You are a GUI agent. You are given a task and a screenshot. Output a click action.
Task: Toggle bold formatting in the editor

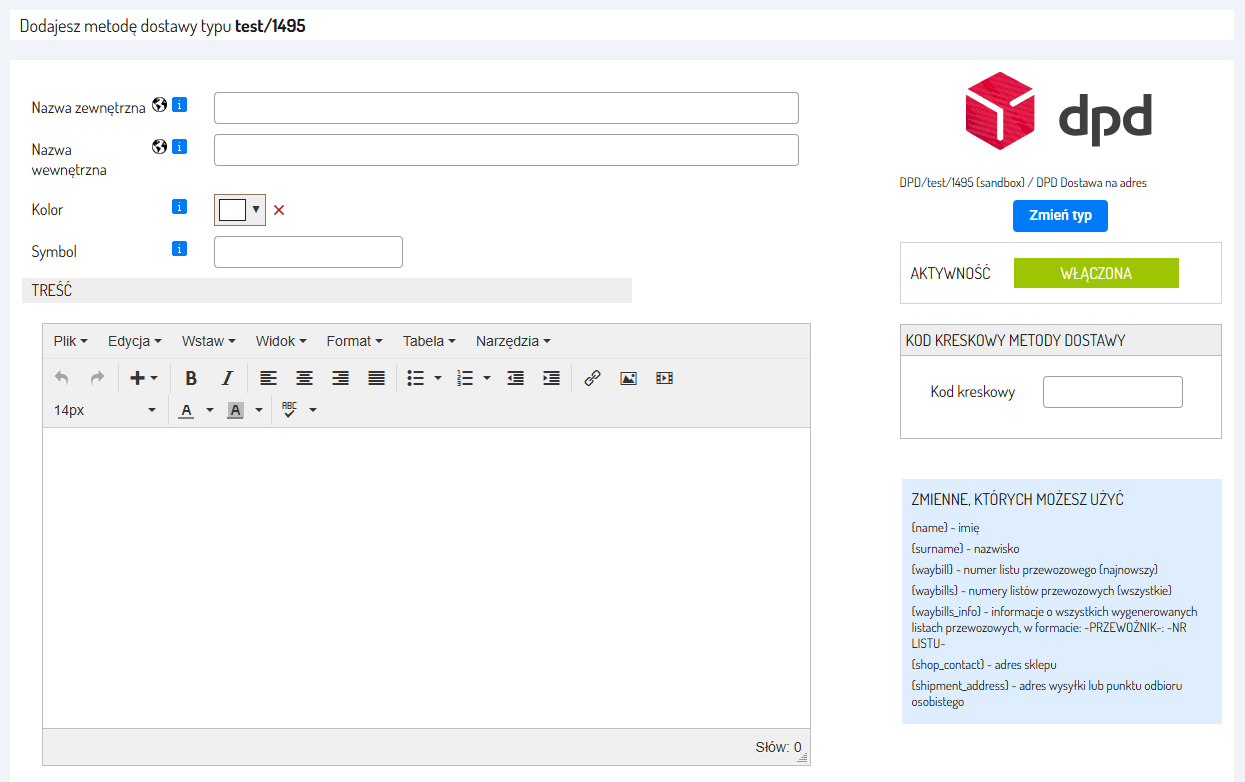191,378
